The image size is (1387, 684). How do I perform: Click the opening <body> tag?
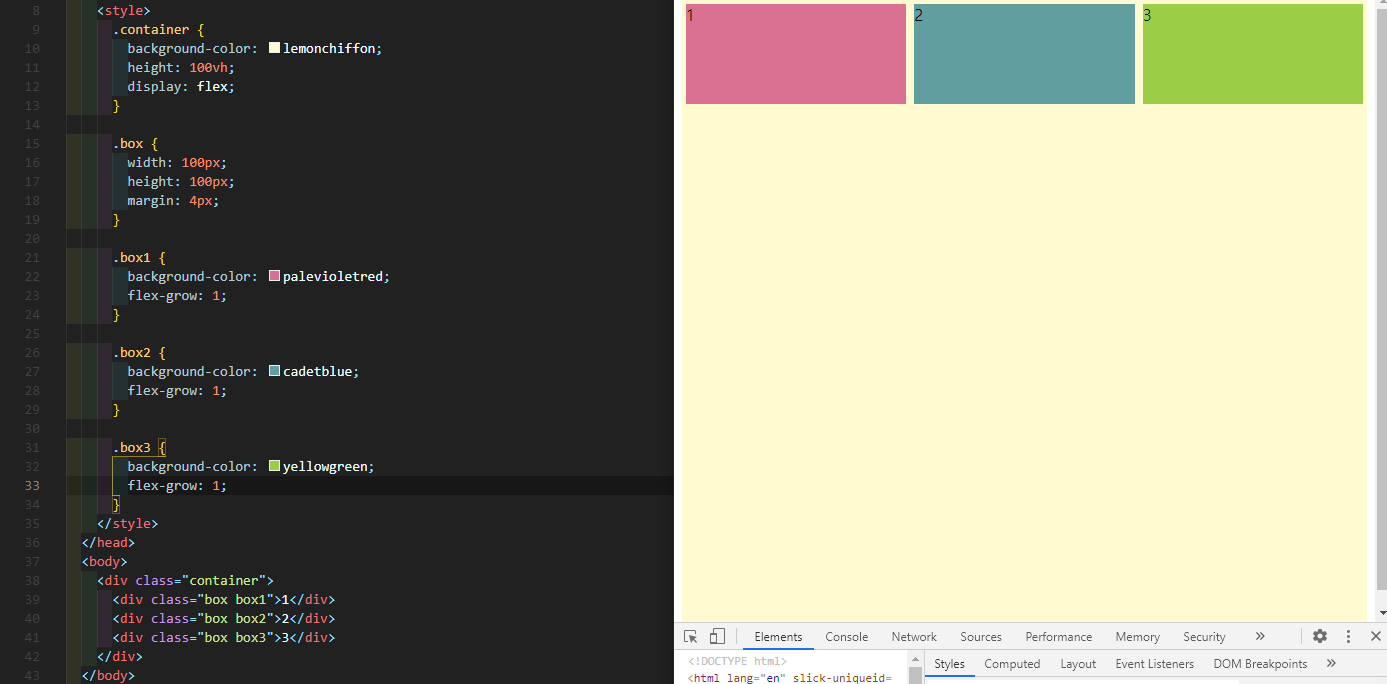tap(104, 561)
